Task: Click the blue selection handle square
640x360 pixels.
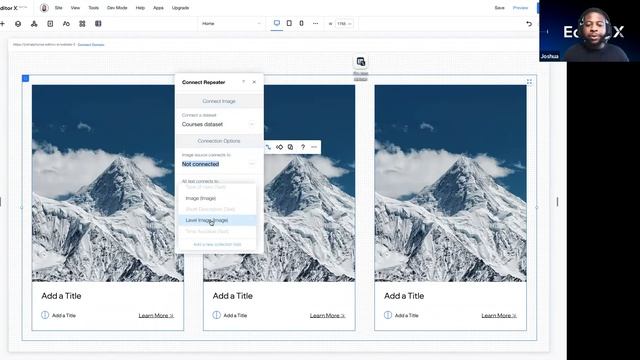Action: pos(25,78)
